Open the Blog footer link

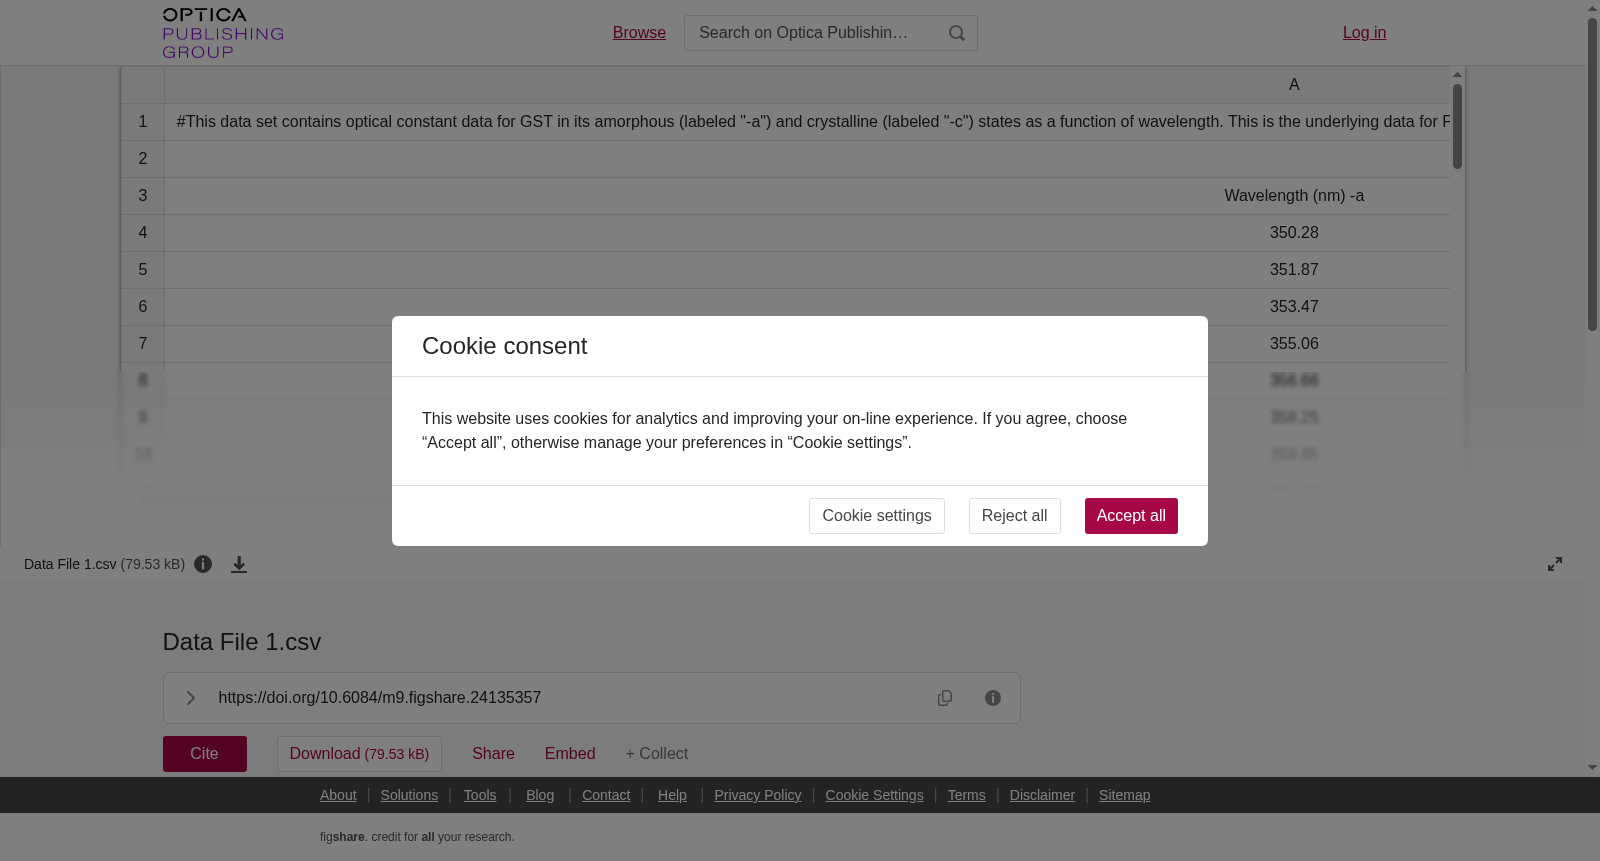(x=540, y=795)
